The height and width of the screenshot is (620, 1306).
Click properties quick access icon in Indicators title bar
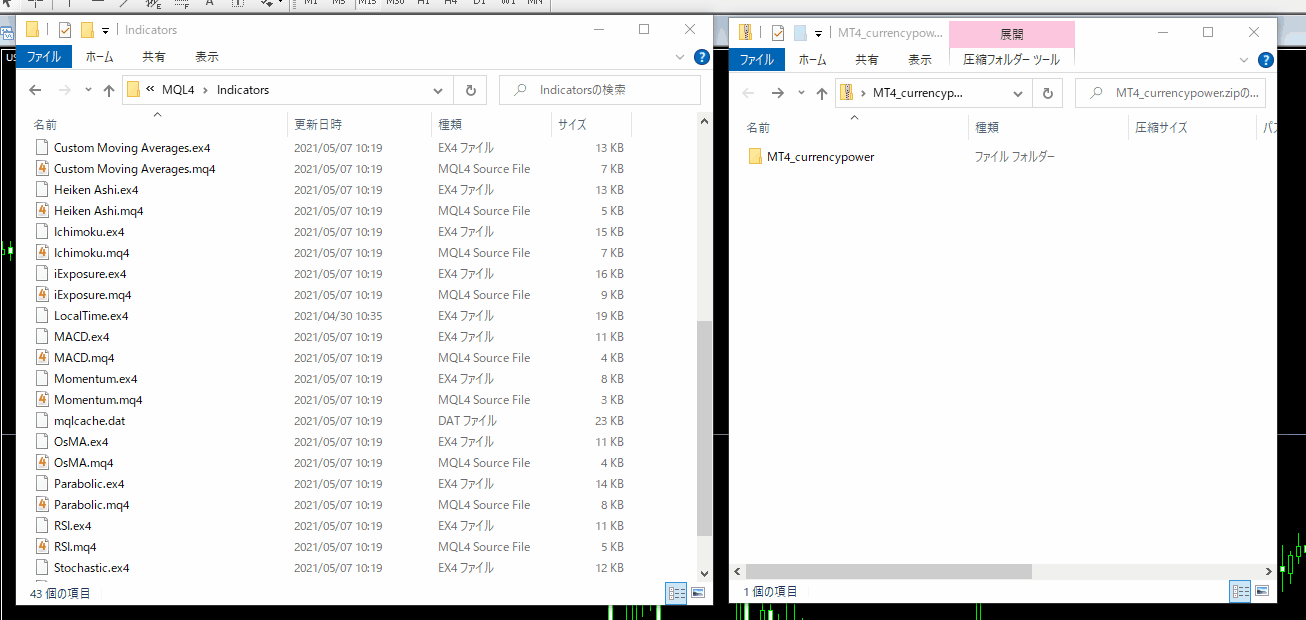65,30
